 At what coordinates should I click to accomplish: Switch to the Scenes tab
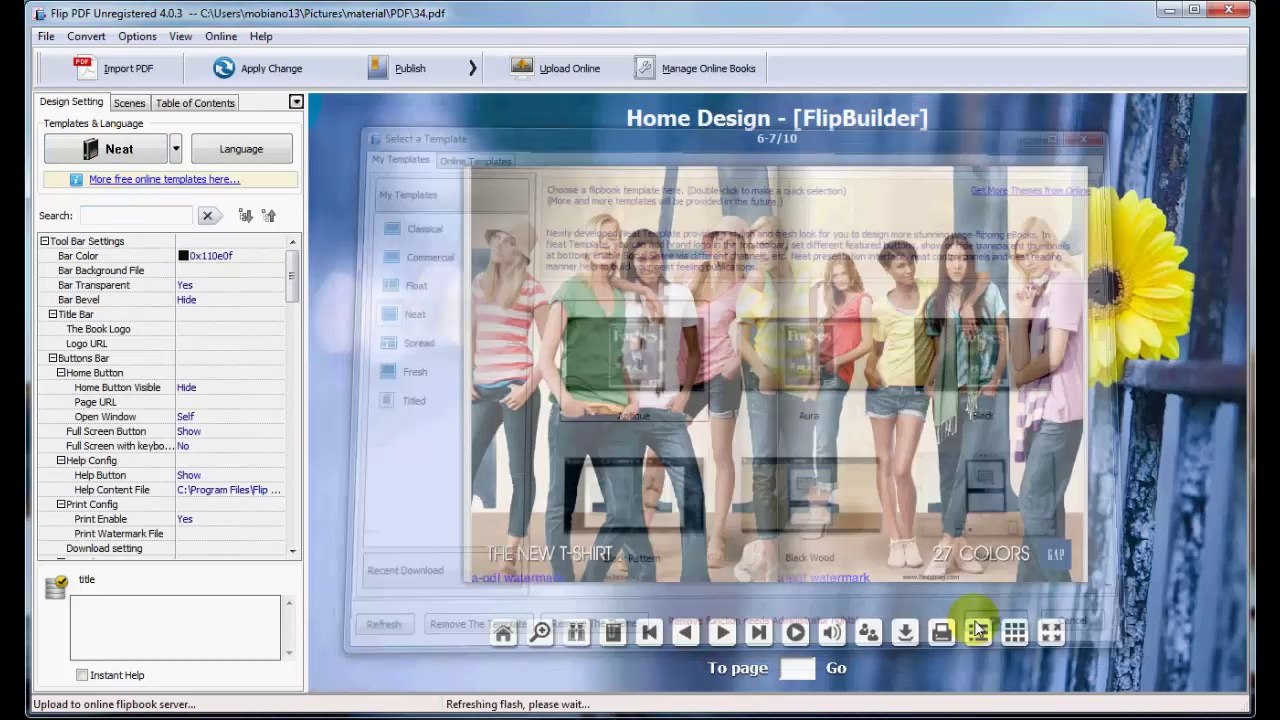pos(129,103)
